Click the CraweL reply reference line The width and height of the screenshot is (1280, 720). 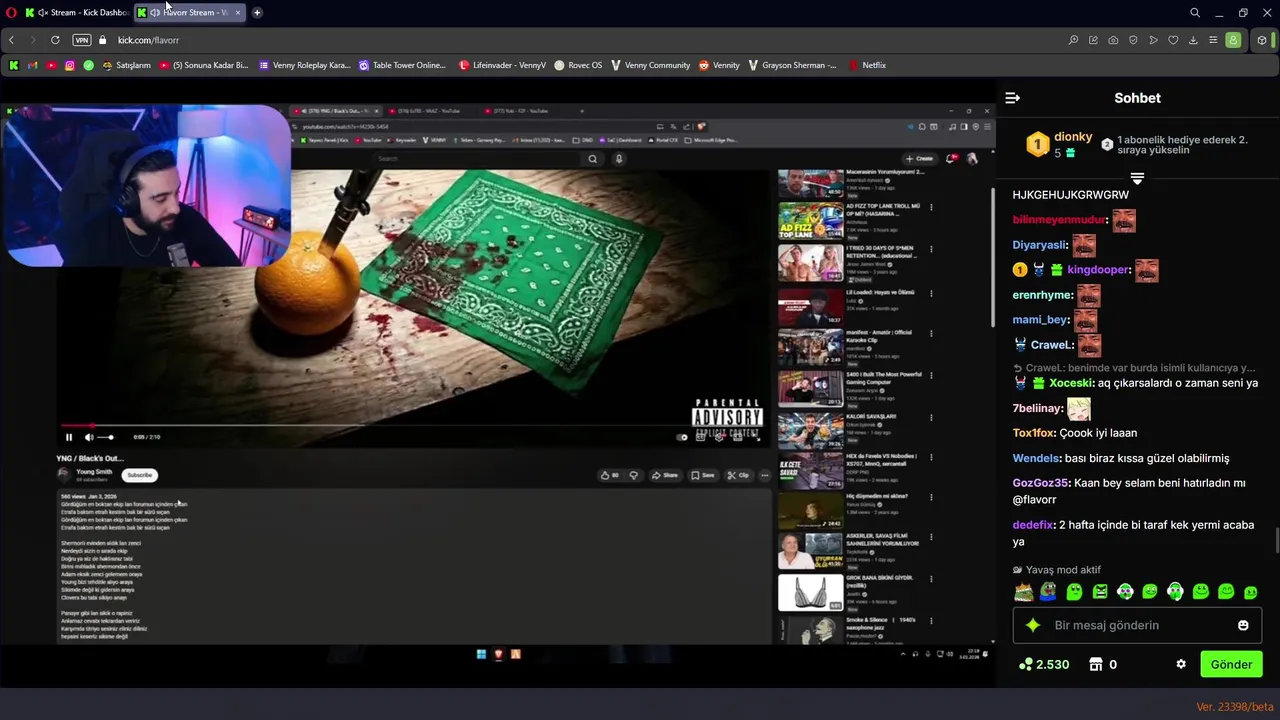pyautogui.click(x=1134, y=368)
